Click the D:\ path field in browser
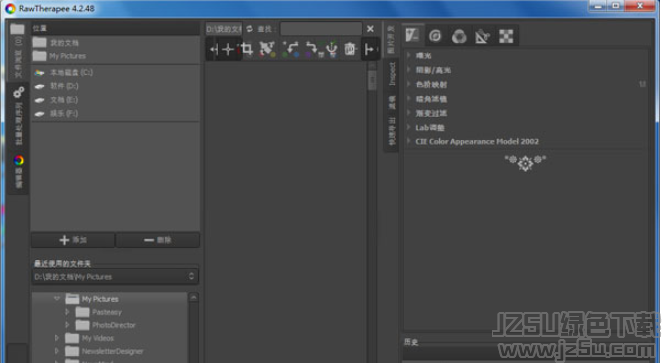Viewport: 662px width, 363px height. 224,29
